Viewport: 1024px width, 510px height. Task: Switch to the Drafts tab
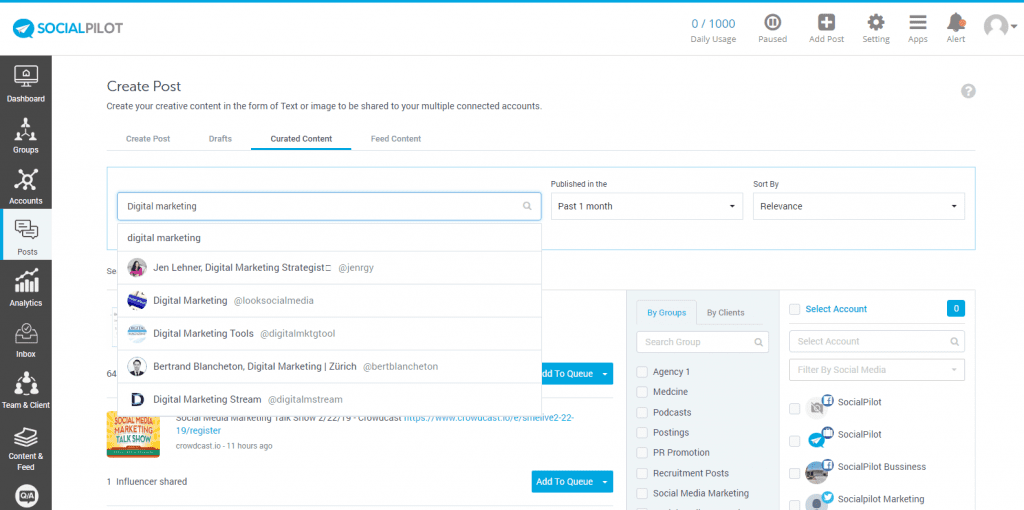(x=220, y=139)
